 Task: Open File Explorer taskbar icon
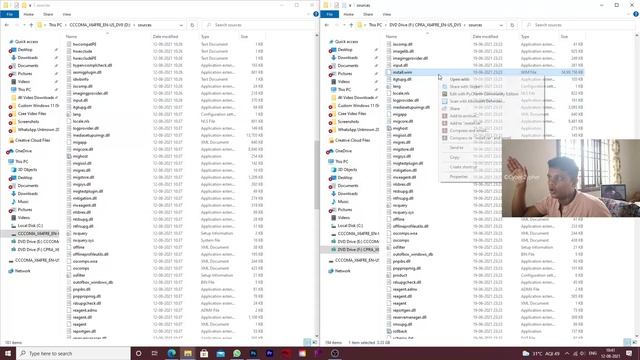(188, 353)
